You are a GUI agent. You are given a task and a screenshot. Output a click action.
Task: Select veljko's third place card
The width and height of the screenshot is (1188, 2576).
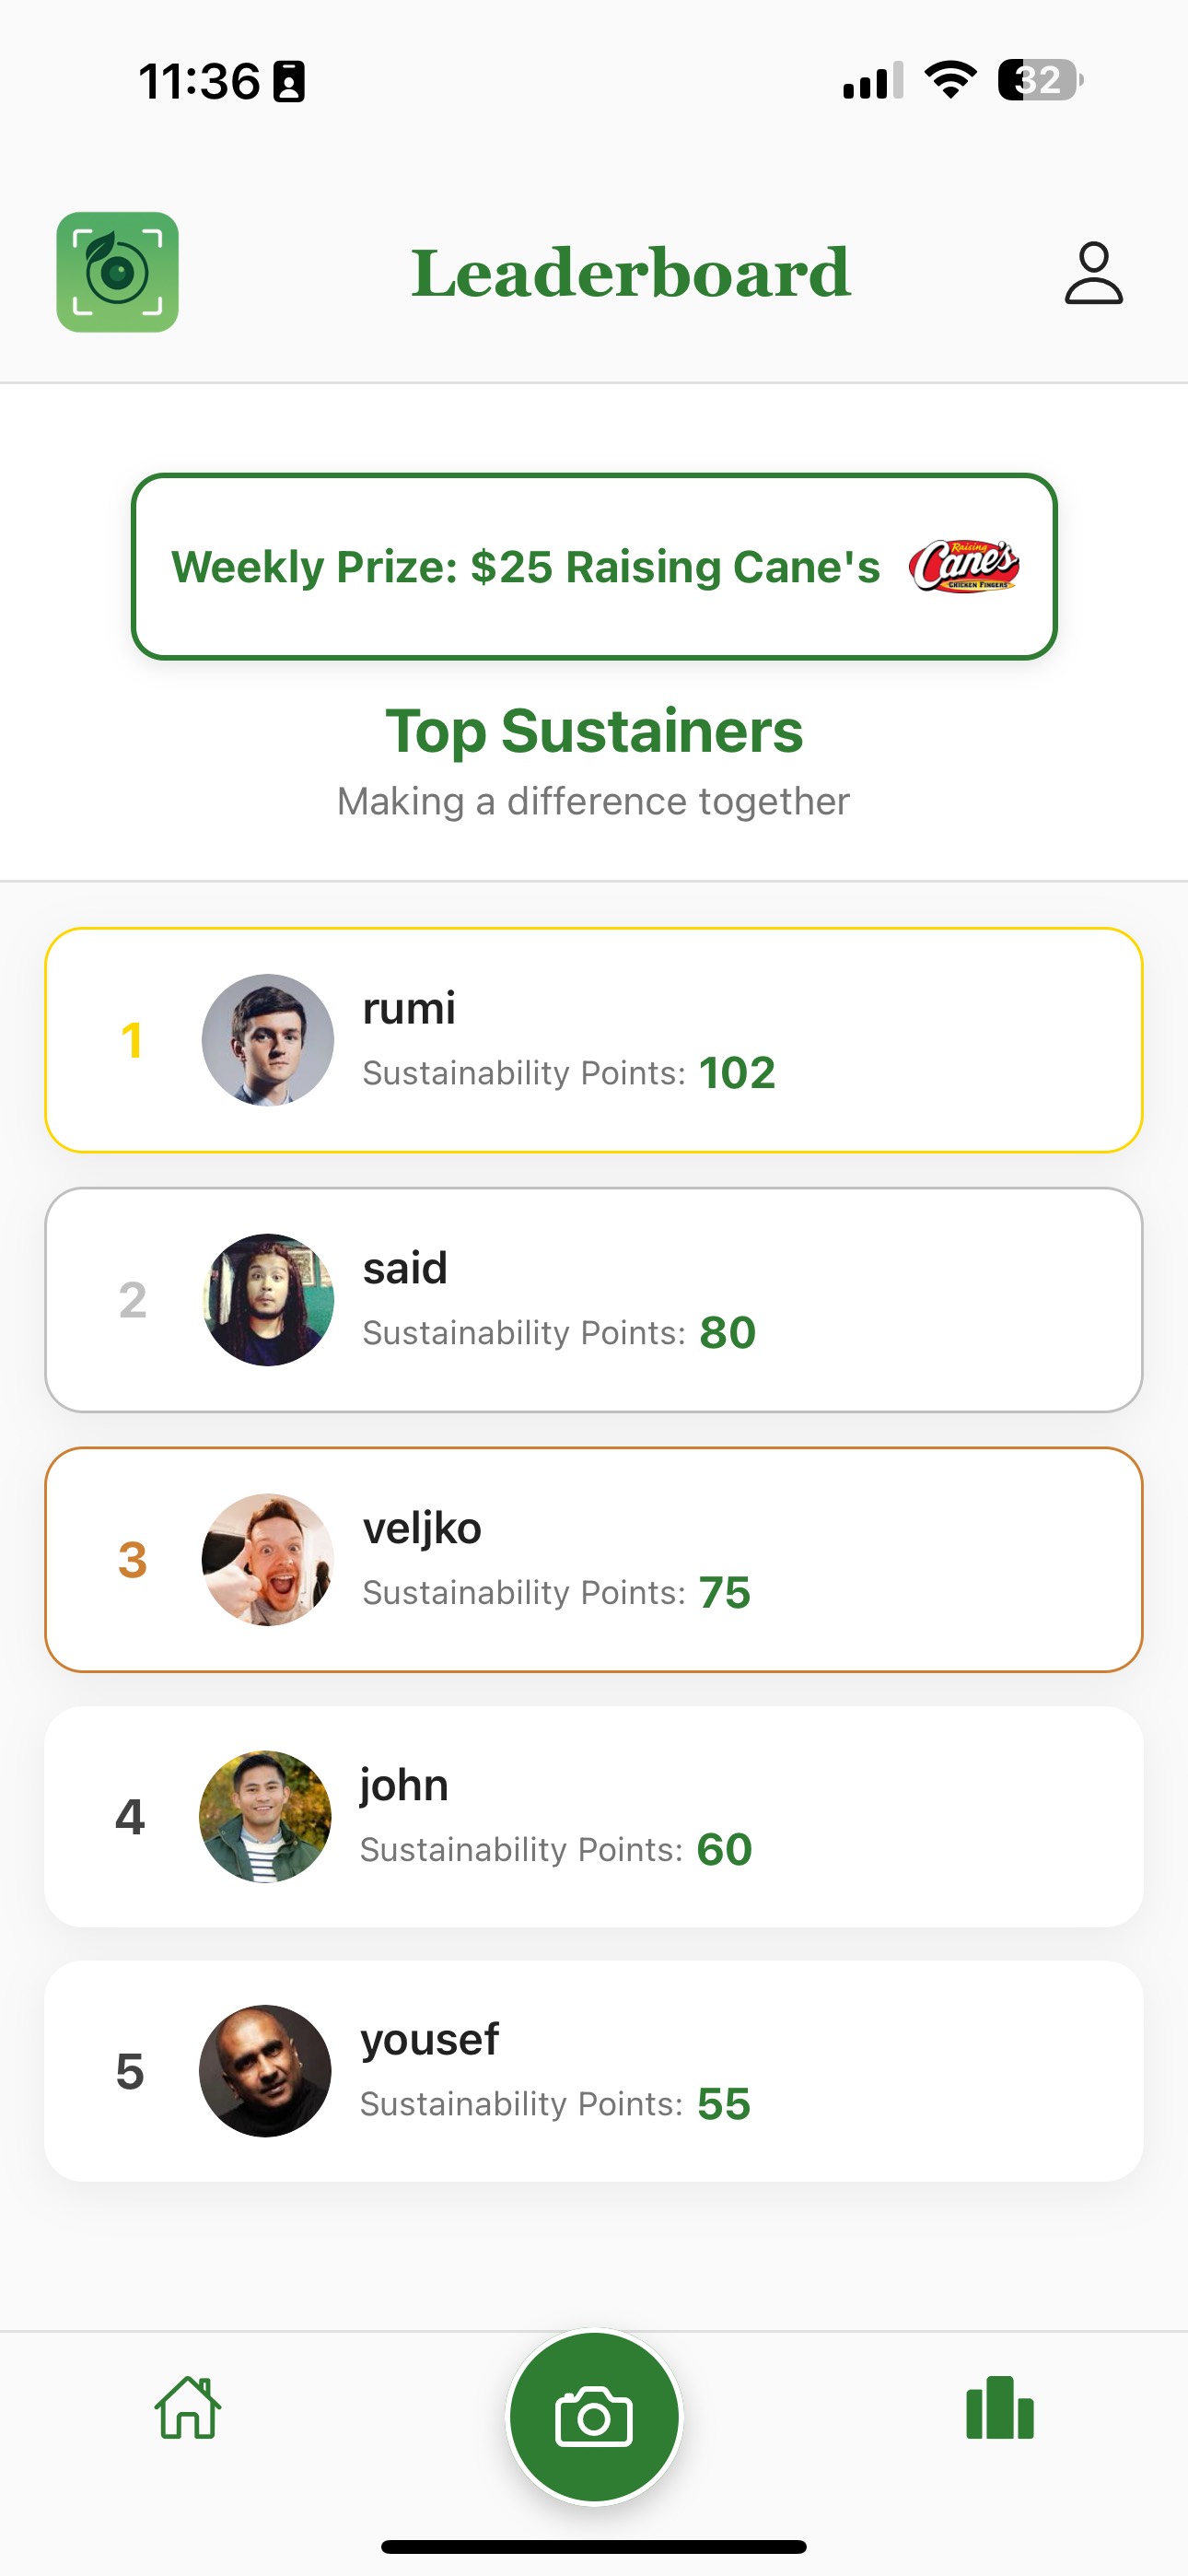594,1559
